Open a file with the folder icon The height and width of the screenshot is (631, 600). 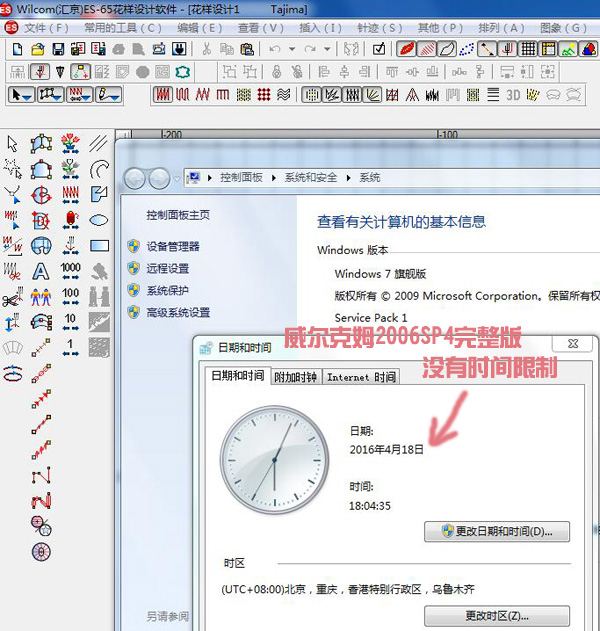37,49
